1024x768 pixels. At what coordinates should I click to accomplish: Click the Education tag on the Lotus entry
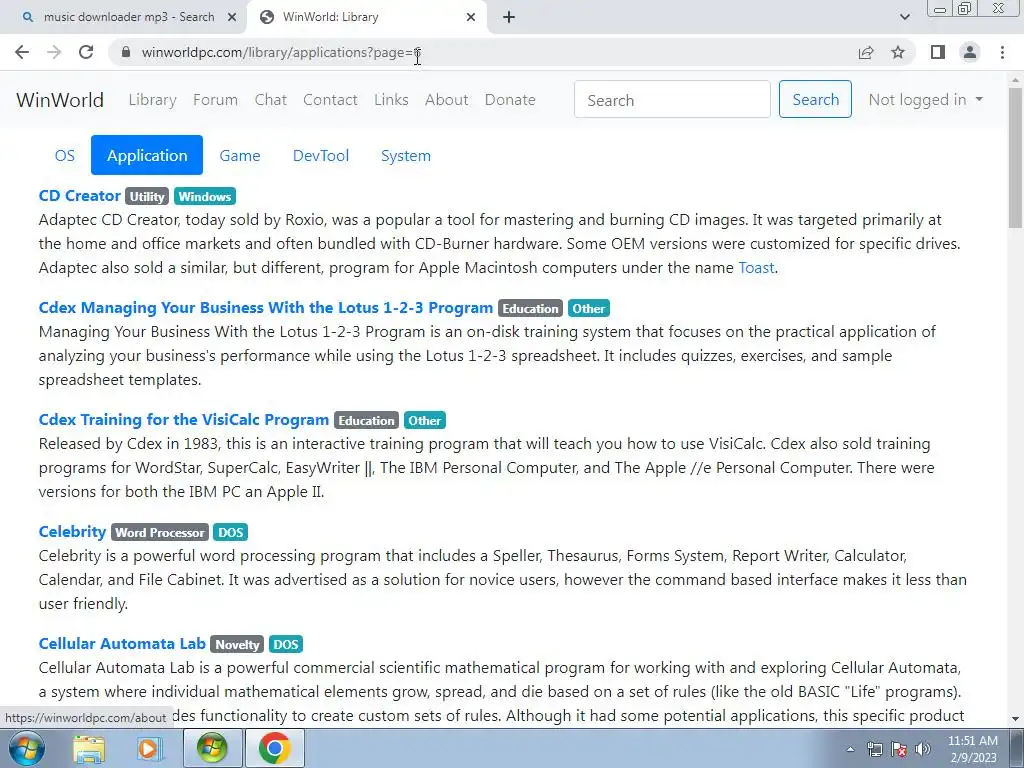pos(530,309)
